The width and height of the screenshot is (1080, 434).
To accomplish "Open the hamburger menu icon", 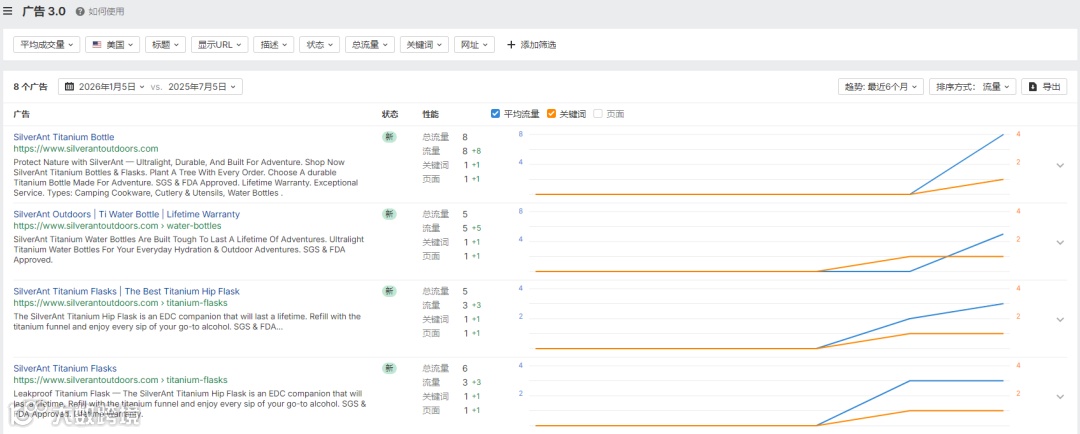I will (x=8, y=11).
